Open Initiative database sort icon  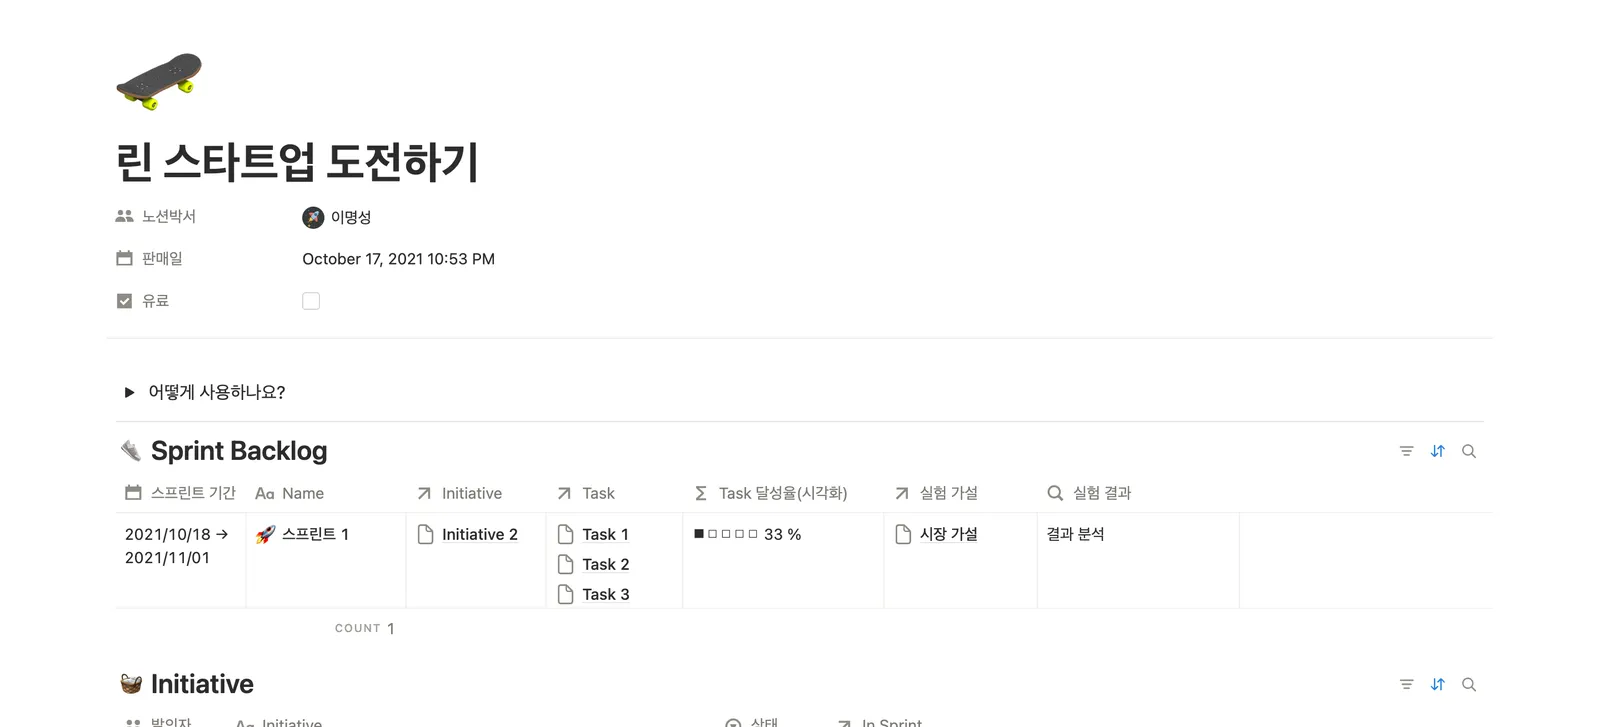(x=1438, y=684)
